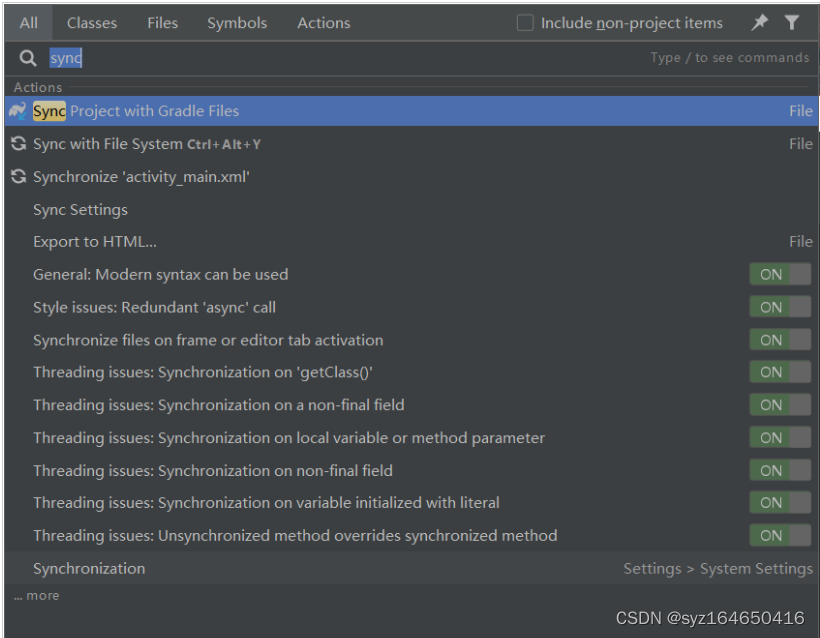Switch to the Classes tab
Image resolution: width=820 pixels, height=638 pixels.
coord(92,22)
